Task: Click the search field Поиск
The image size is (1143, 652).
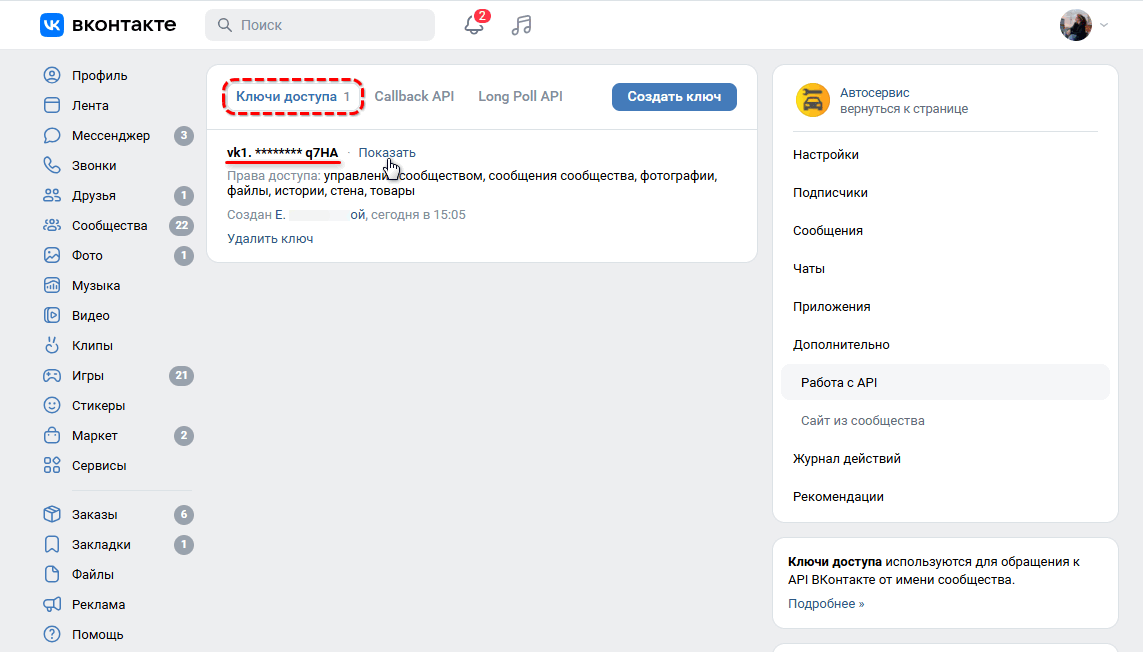Action: [x=320, y=25]
